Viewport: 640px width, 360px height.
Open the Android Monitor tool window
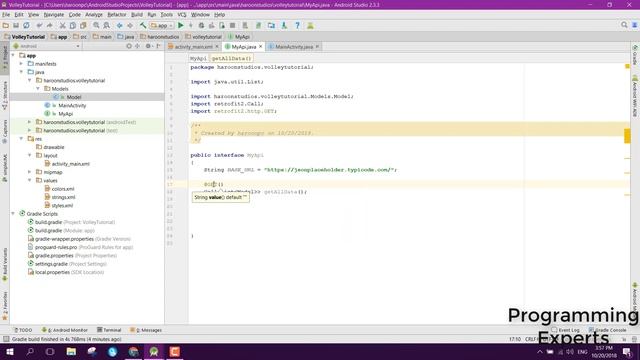64,330
